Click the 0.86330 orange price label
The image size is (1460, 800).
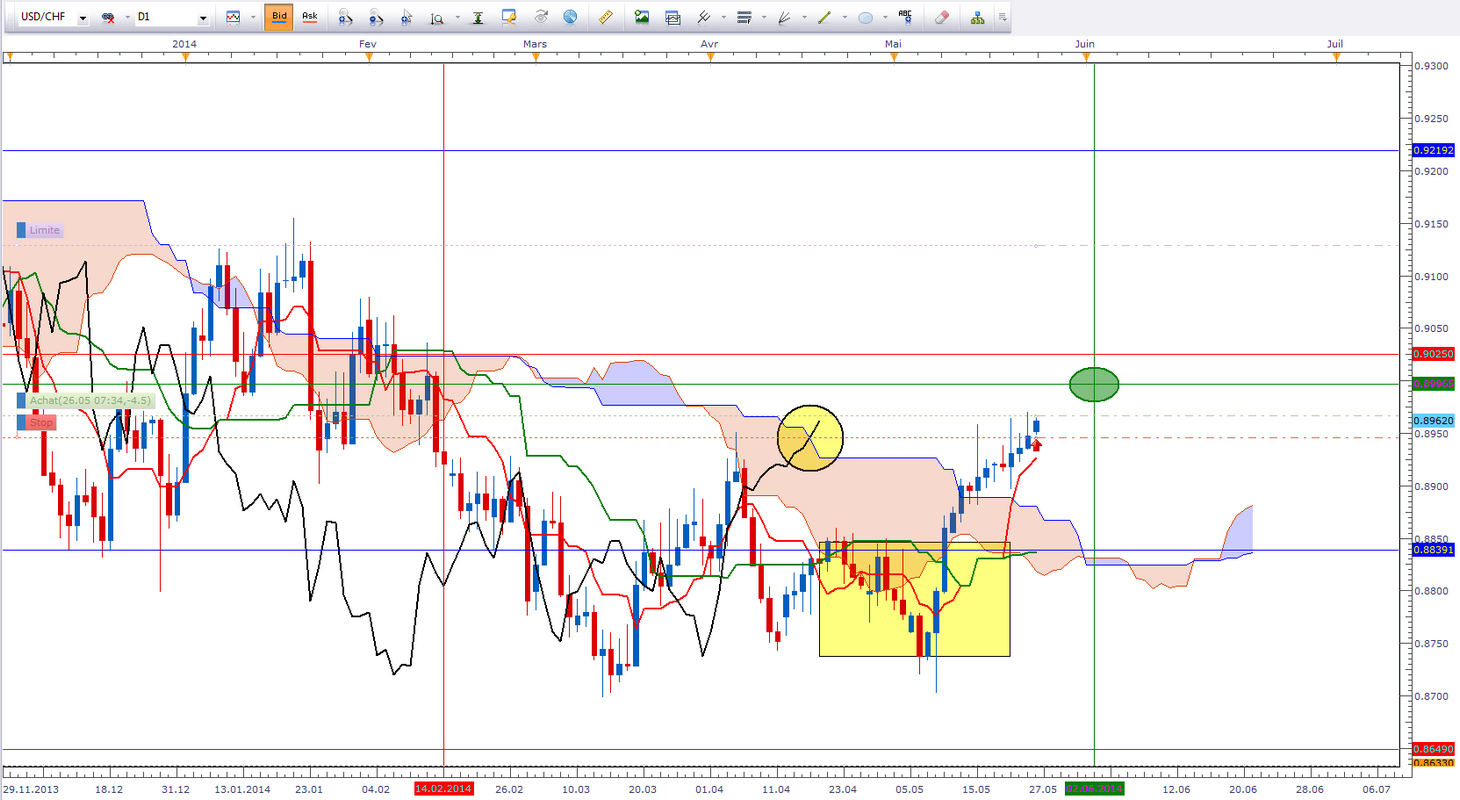[x=1433, y=763]
